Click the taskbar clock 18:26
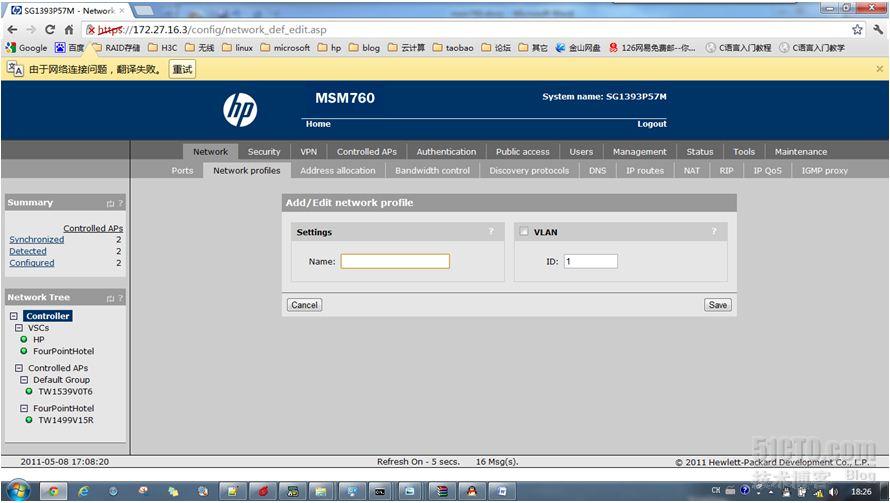This screenshot has width=890, height=503. [860, 492]
